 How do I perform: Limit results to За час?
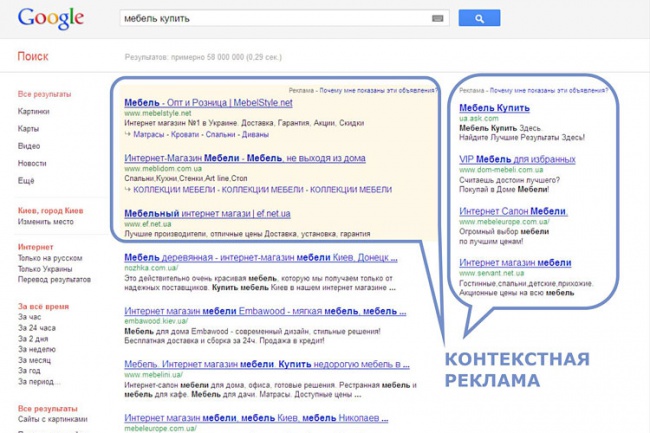(29, 317)
